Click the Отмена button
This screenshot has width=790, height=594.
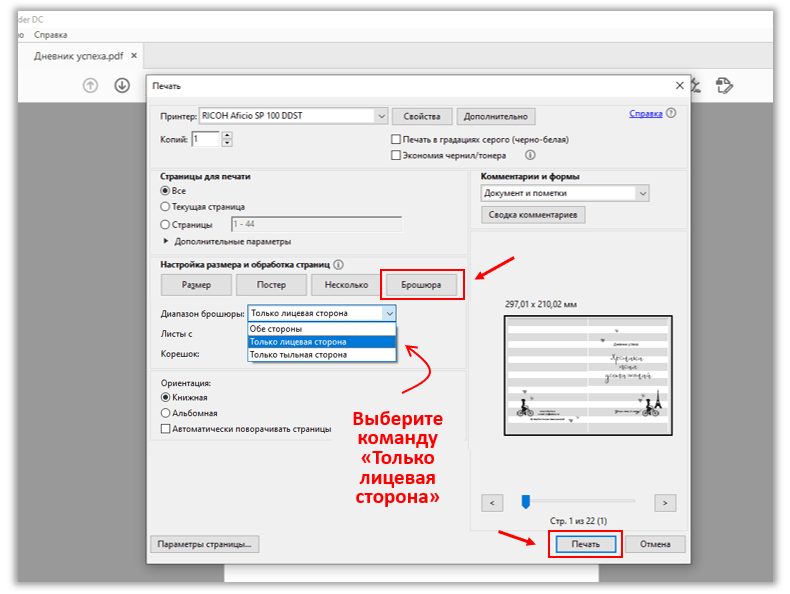[x=655, y=544]
